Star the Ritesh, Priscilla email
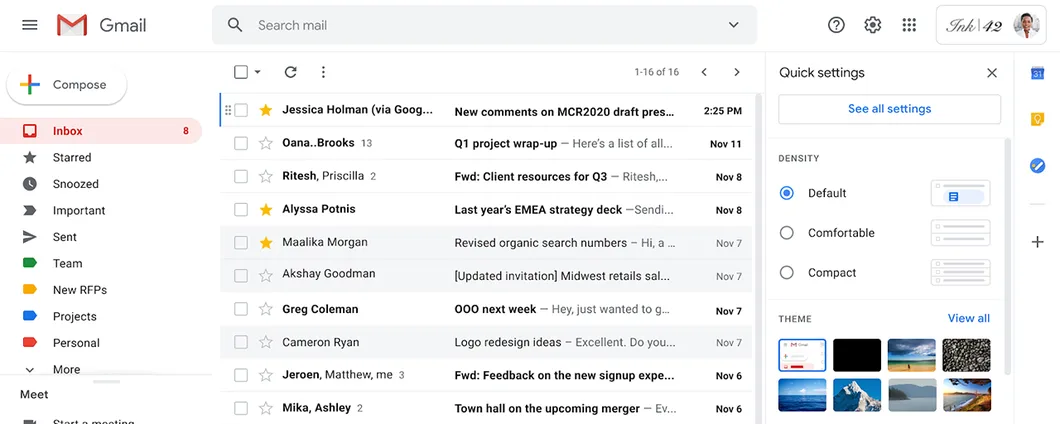This screenshot has width=1060, height=424. (x=266, y=176)
